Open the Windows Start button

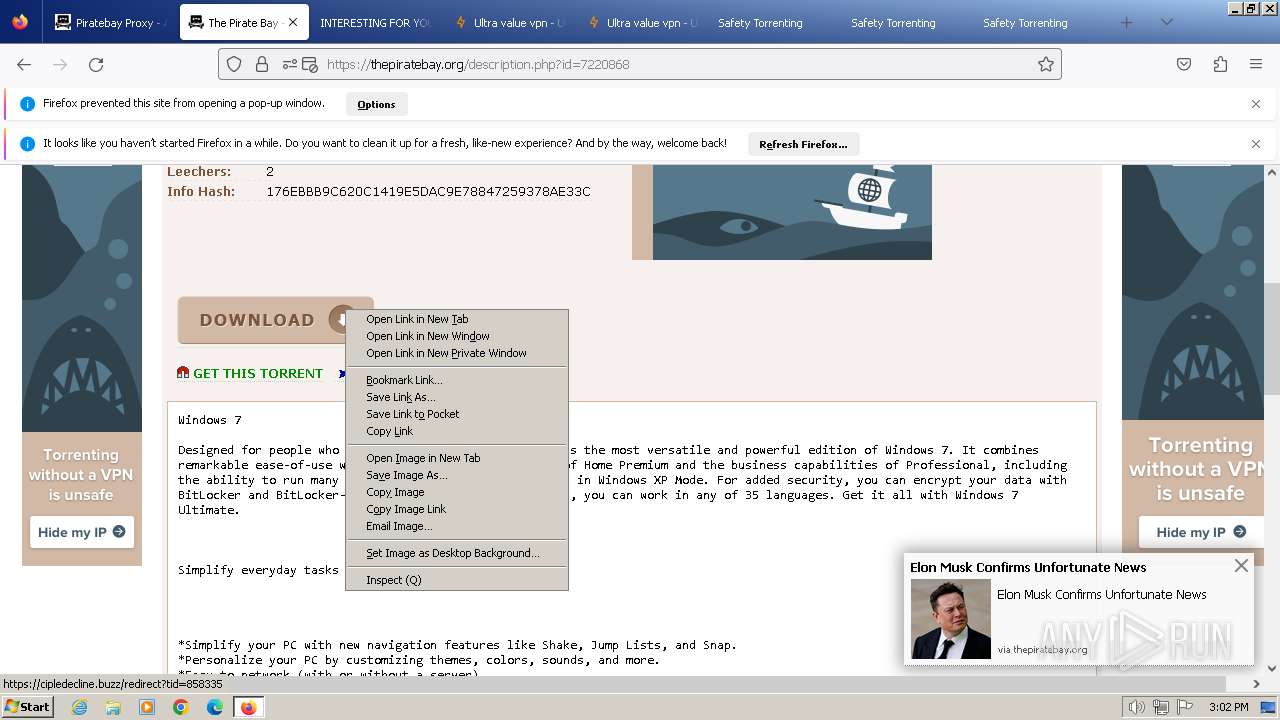click(x=28, y=706)
